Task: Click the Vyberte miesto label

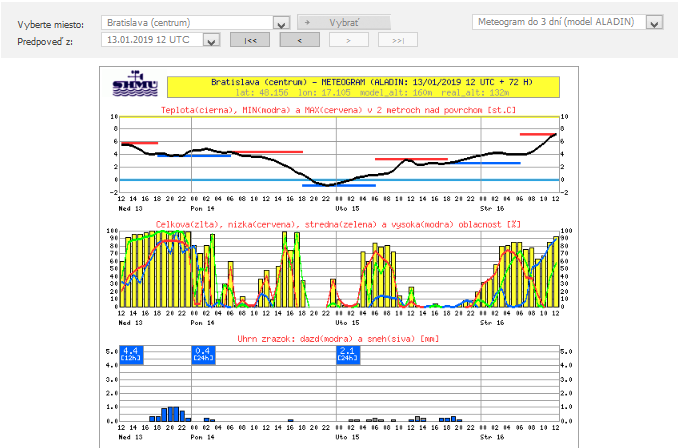Action: [51, 25]
